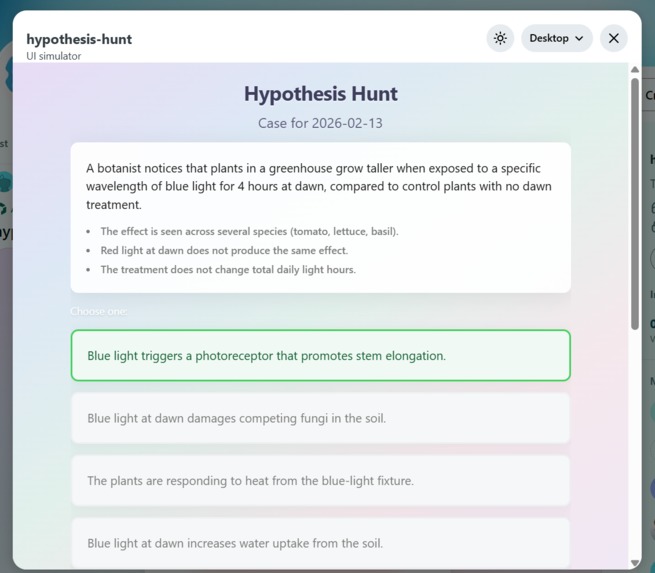
Task: Click the botanist case description paragraph
Action: point(320,186)
